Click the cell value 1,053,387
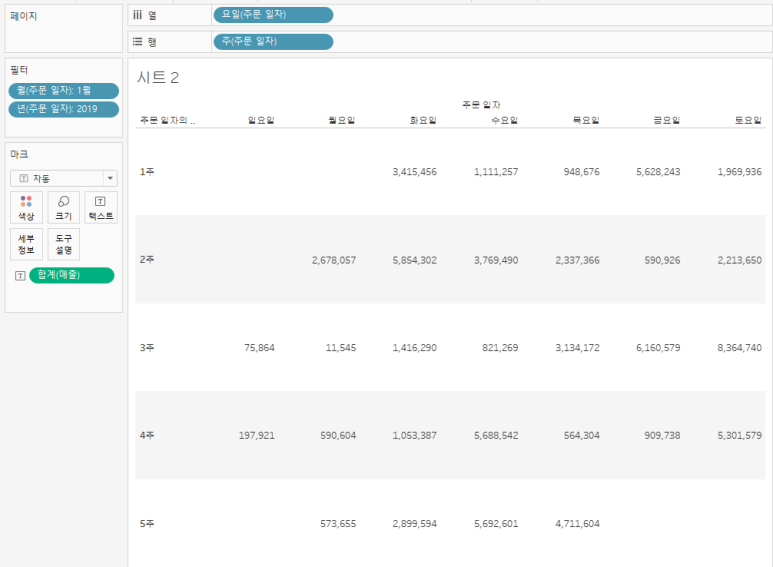Screen dimensions: 773x567 point(415,436)
